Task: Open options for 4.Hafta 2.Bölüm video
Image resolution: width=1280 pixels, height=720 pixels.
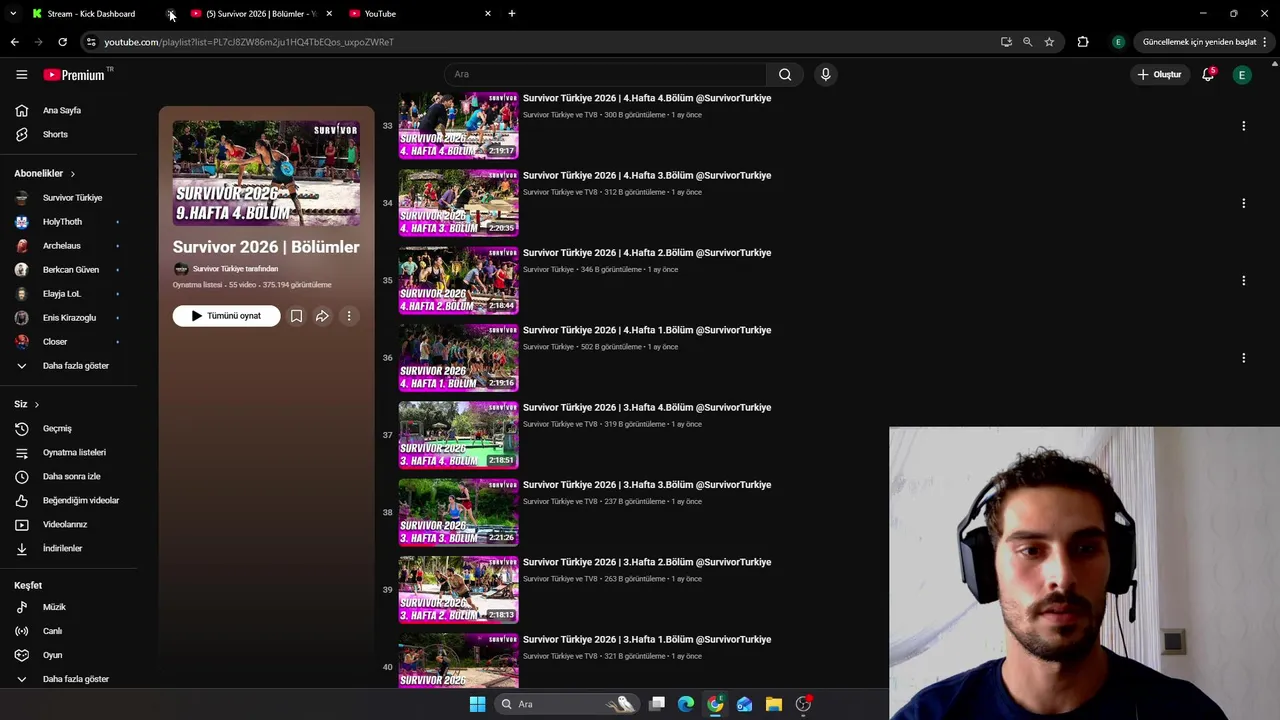Action: tap(1243, 280)
